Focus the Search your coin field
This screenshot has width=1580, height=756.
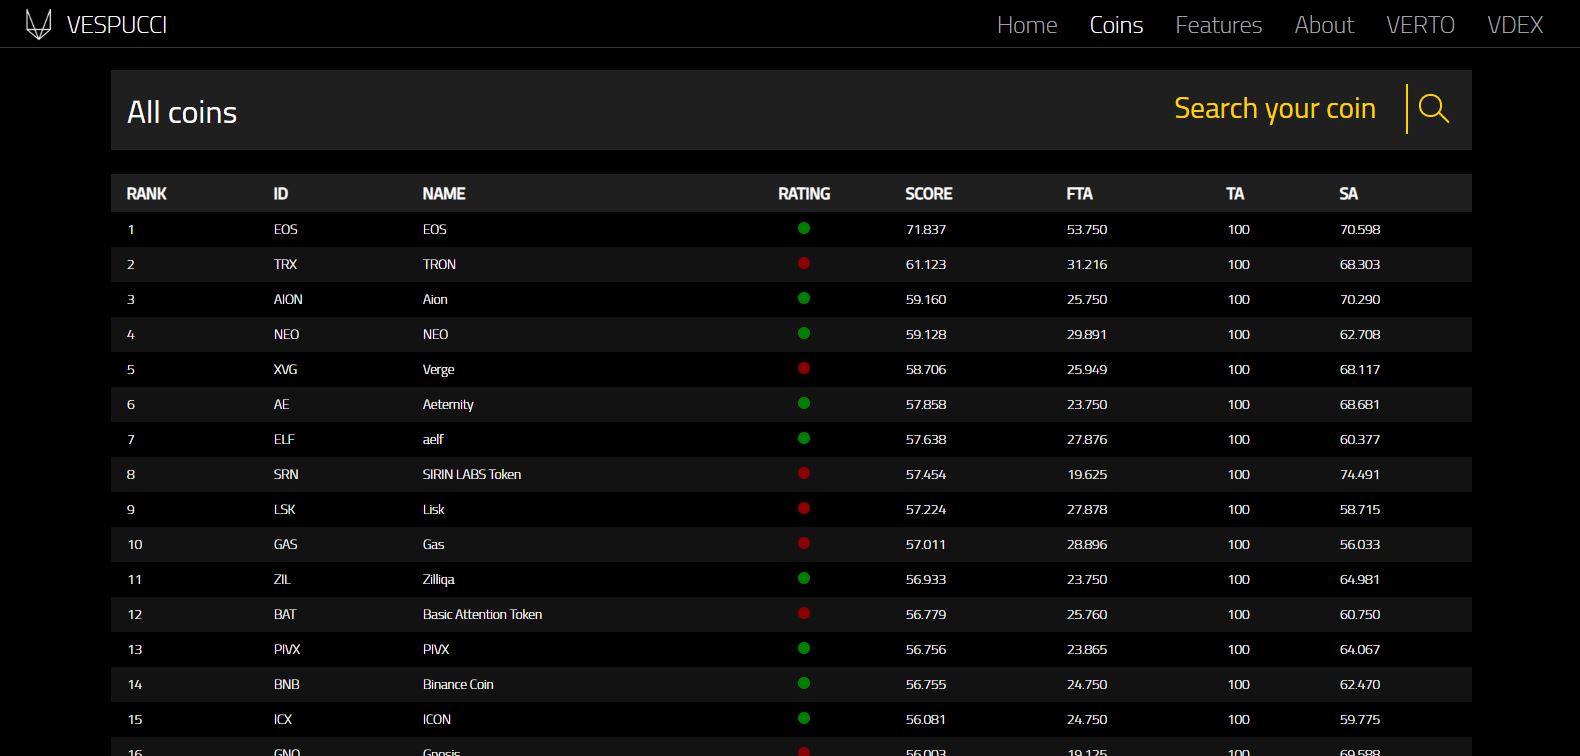[x=1275, y=109]
